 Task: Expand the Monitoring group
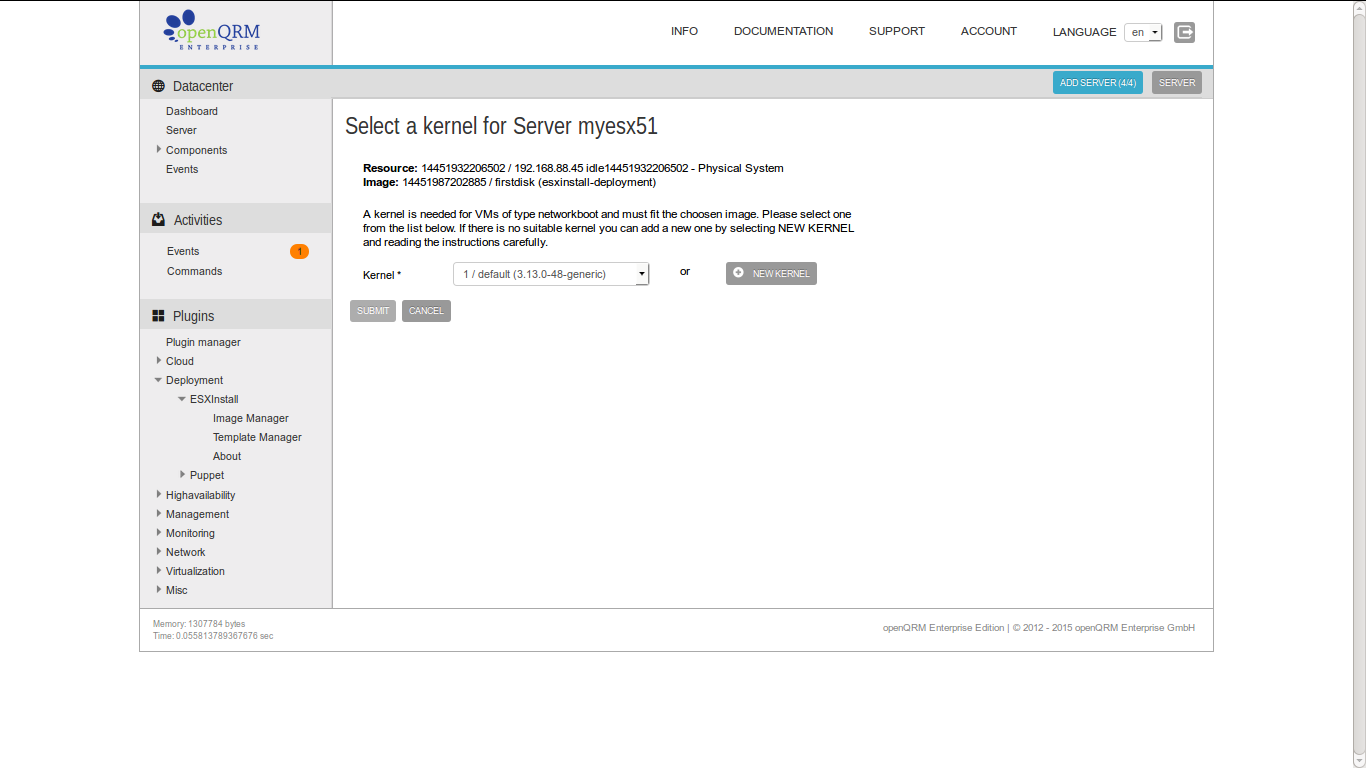pos(158,532)
